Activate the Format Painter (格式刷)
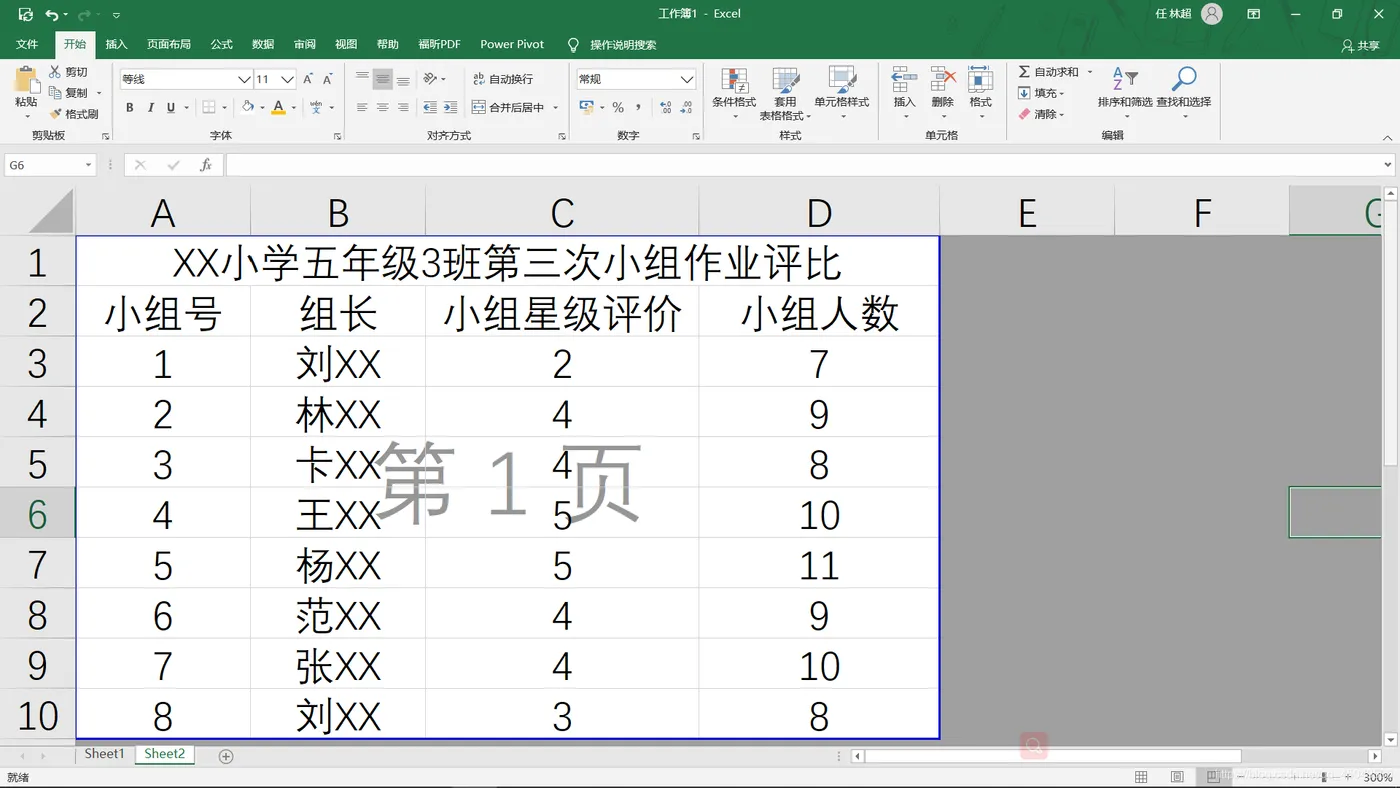This screenshot has width=1400, height=788. [x=74, y=114]
